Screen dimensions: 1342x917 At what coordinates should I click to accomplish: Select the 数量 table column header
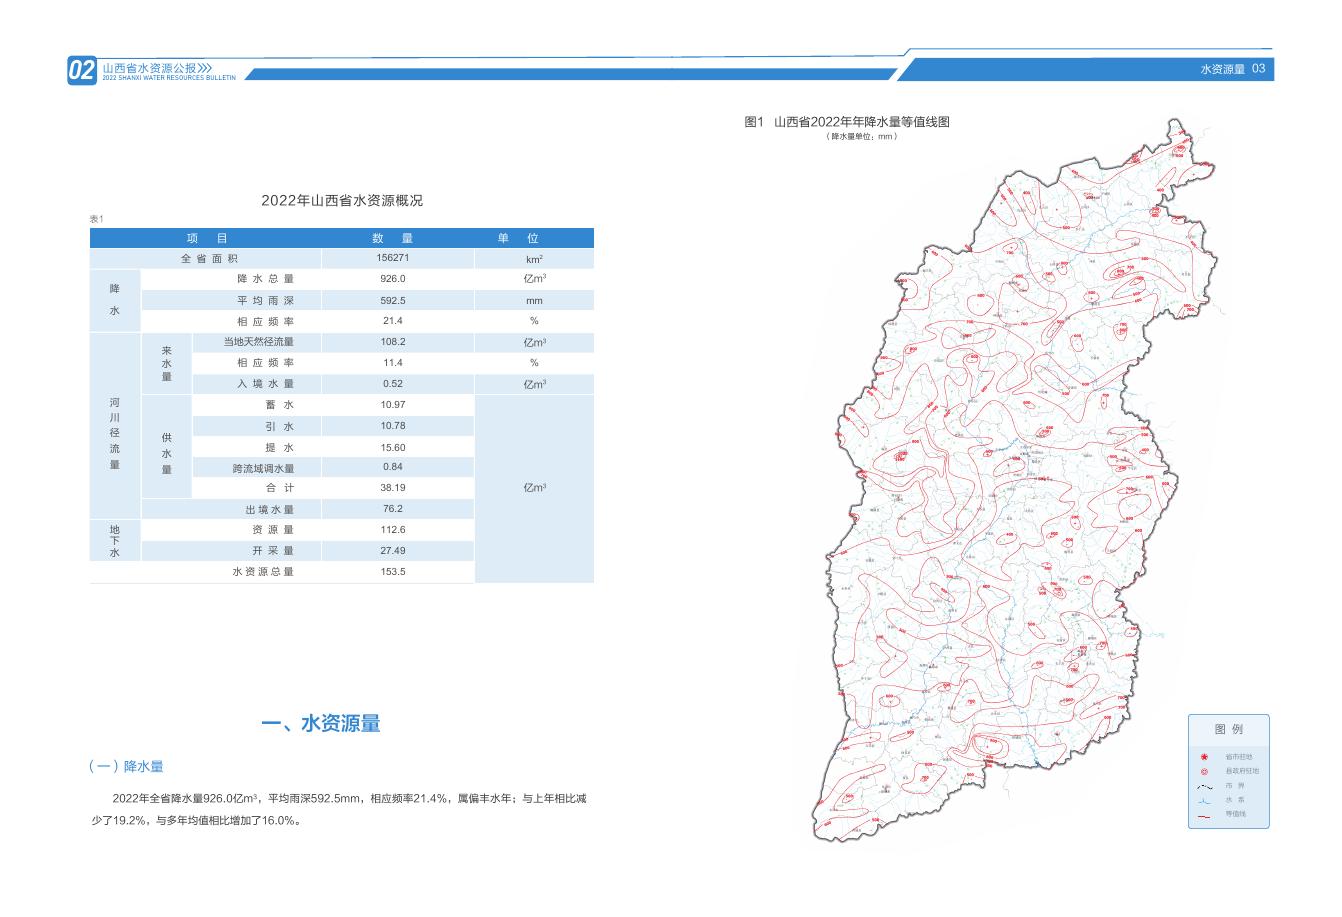(393, 238)
